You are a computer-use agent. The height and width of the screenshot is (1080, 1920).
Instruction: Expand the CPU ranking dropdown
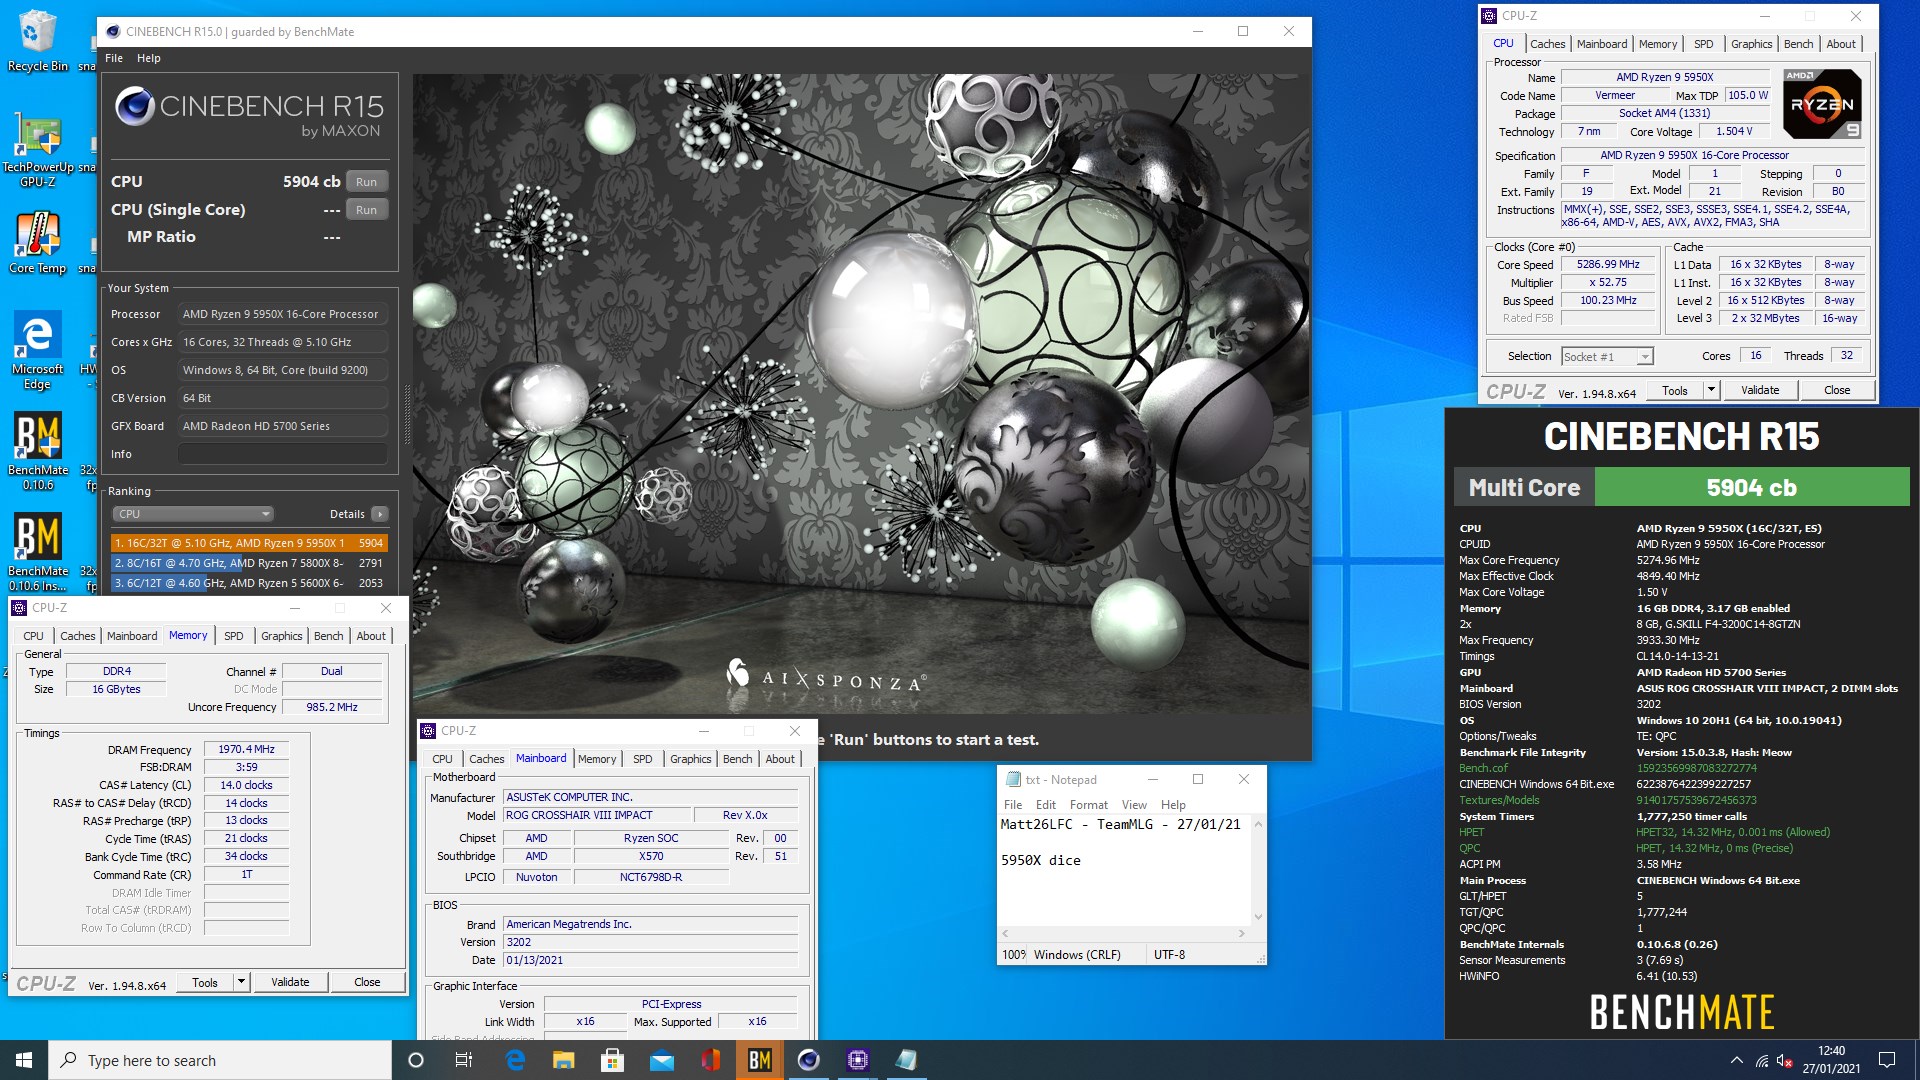click(192, 514)
